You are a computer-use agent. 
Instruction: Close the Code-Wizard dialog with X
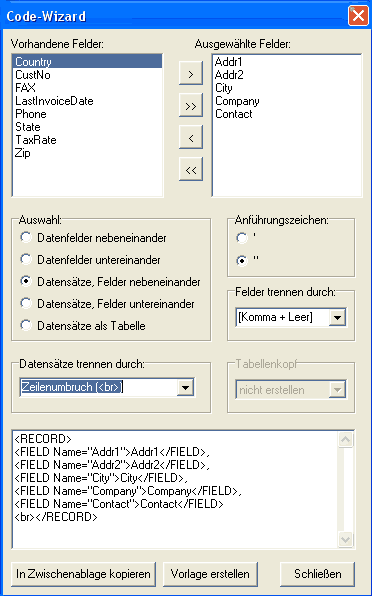point(358,16)
